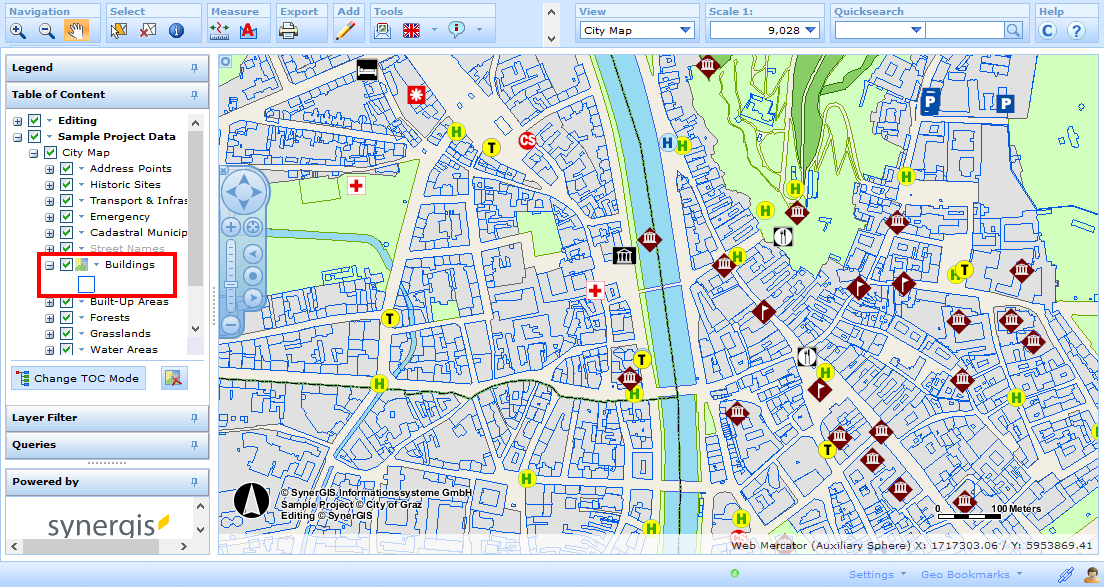Expand the Historic Sites tree node
The width and height of the screenshot is (1104, 587).
point(49,184)
